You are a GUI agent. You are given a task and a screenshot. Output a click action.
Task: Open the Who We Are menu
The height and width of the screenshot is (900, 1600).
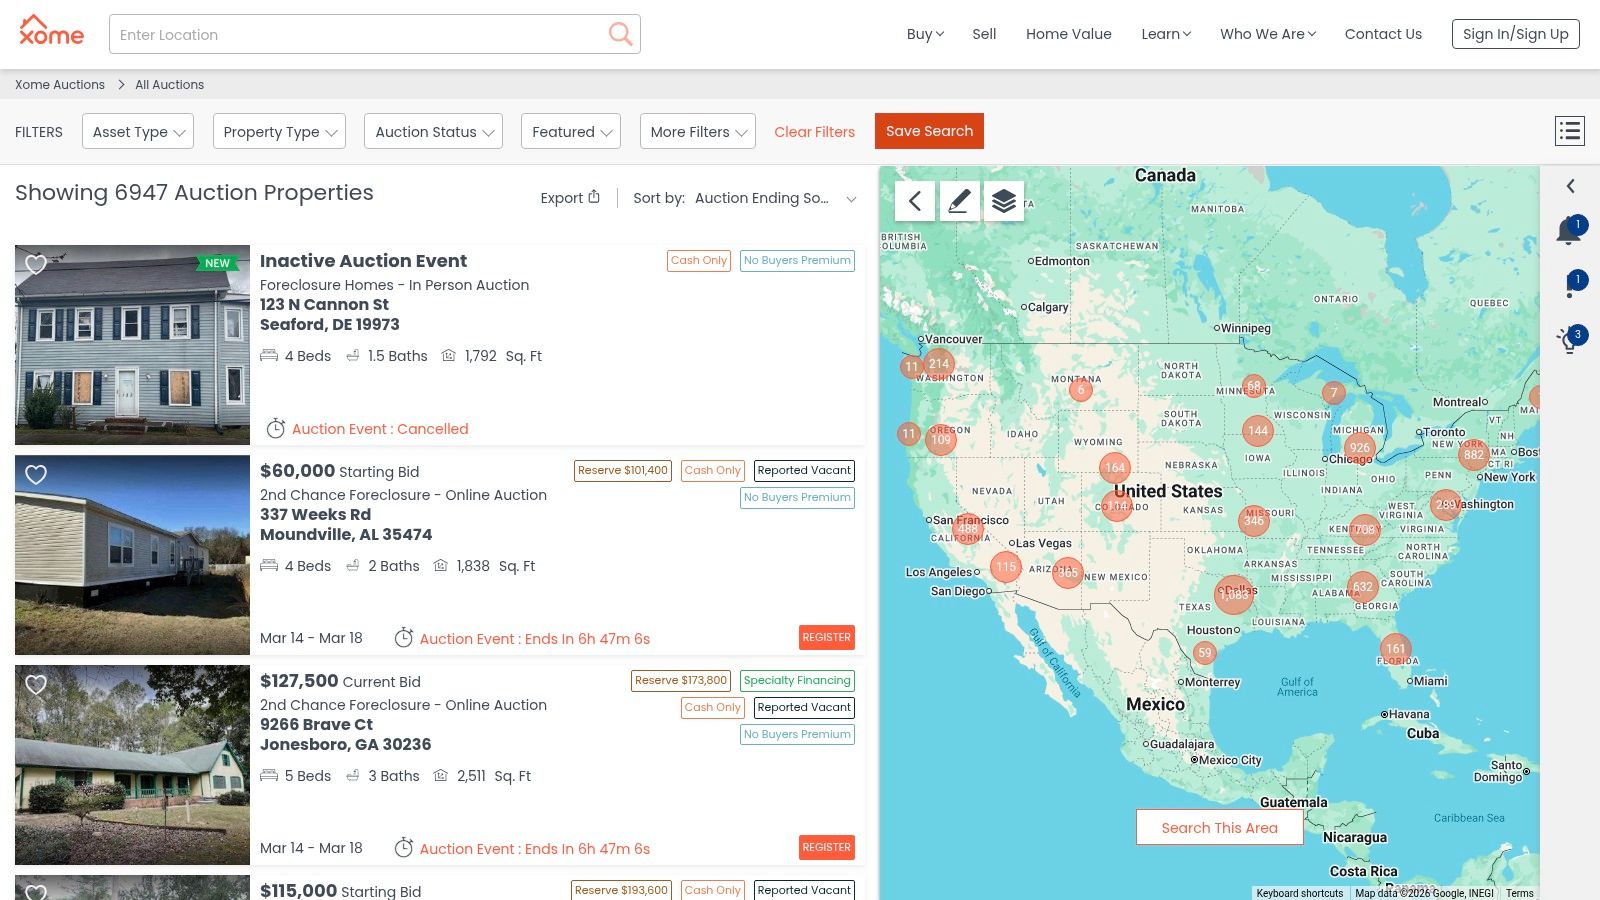pos(1268,34)
